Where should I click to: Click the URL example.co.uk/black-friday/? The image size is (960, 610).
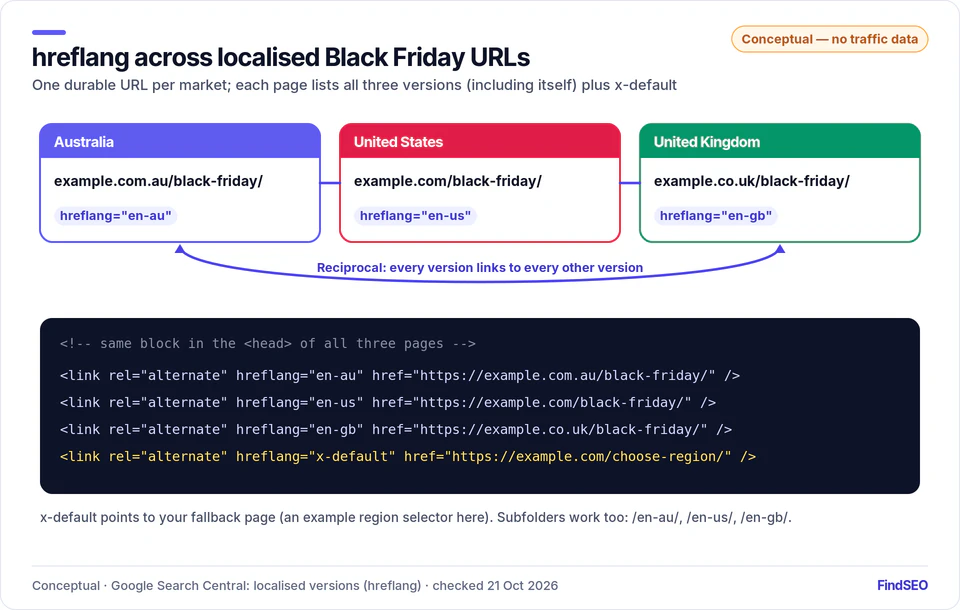(x=752, y=181)
